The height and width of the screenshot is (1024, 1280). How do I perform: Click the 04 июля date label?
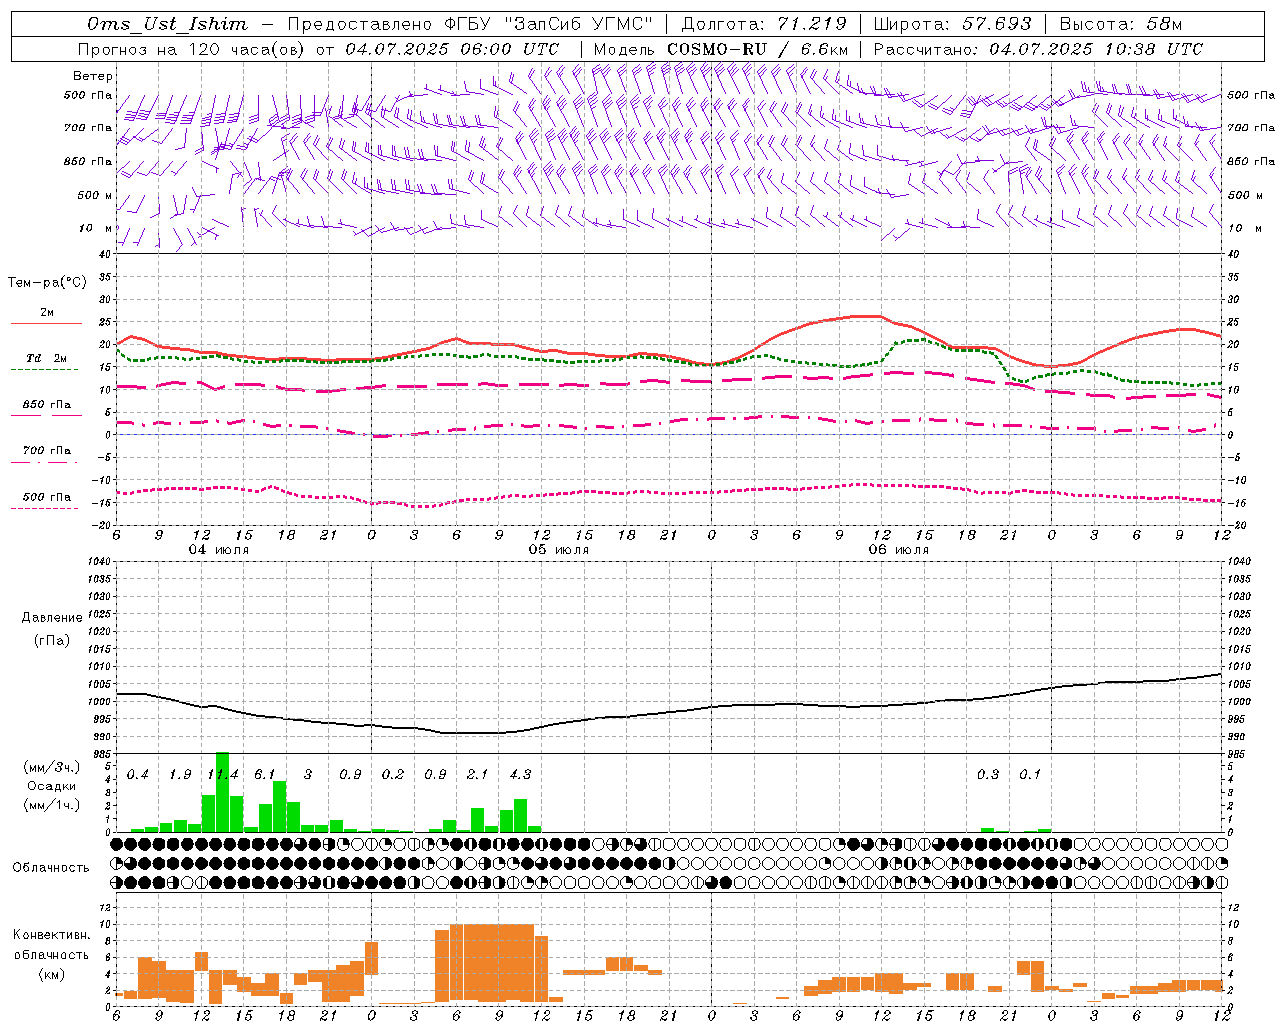(219, 550)
